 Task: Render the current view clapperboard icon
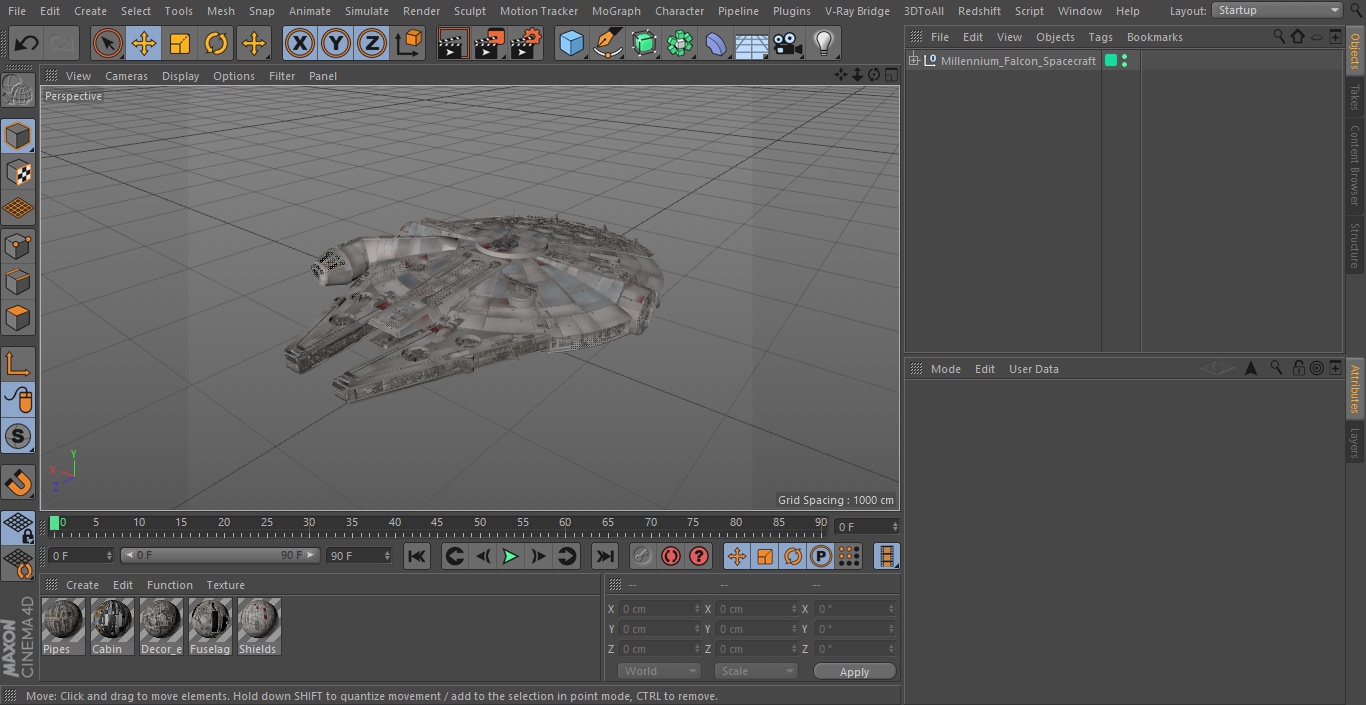click(x=453, y=43)
